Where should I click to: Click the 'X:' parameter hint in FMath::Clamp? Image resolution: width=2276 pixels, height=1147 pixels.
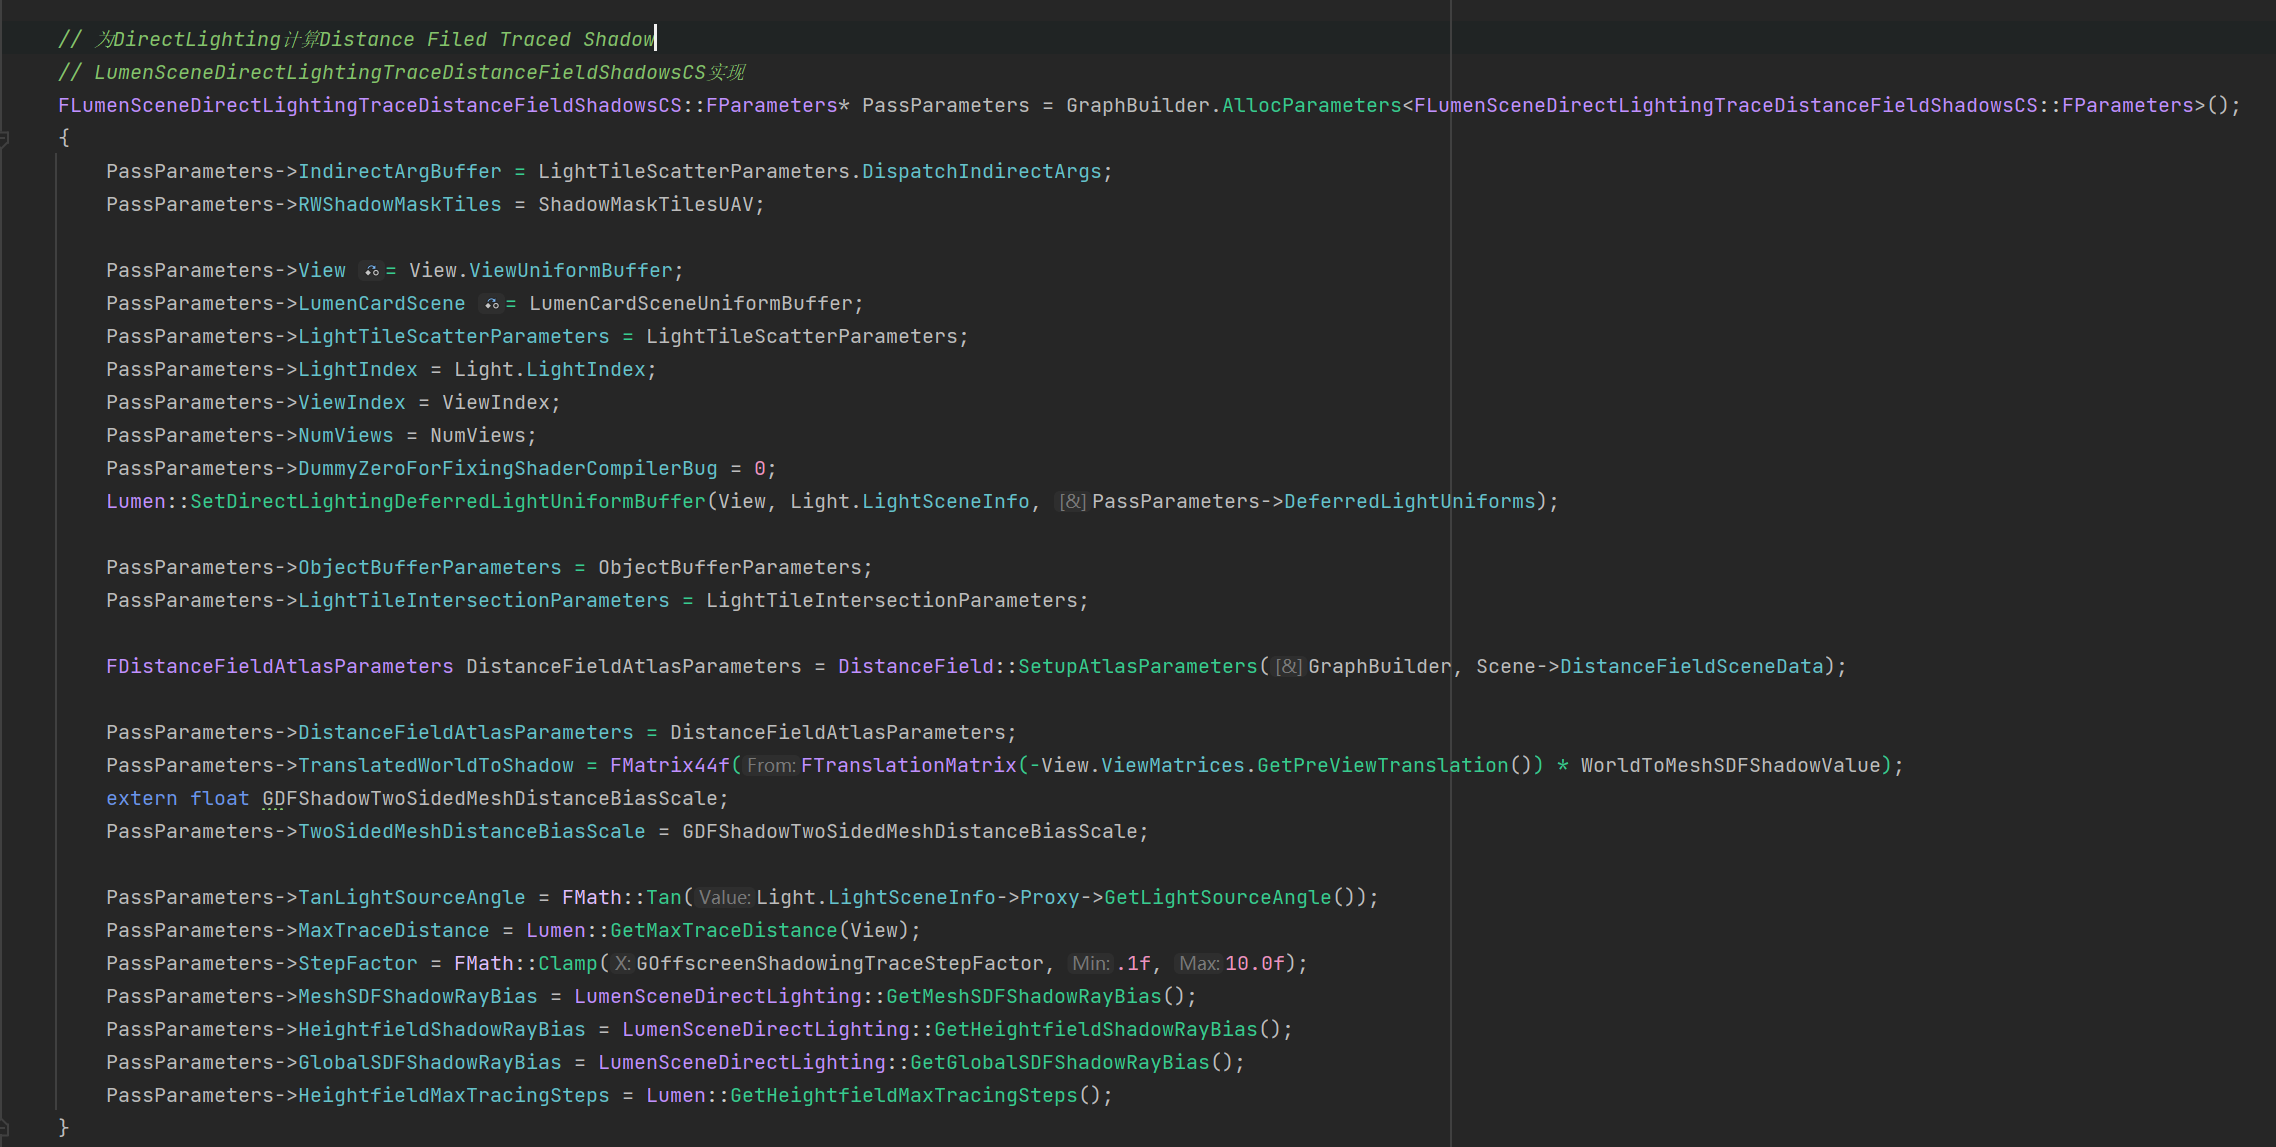(622, 964)
